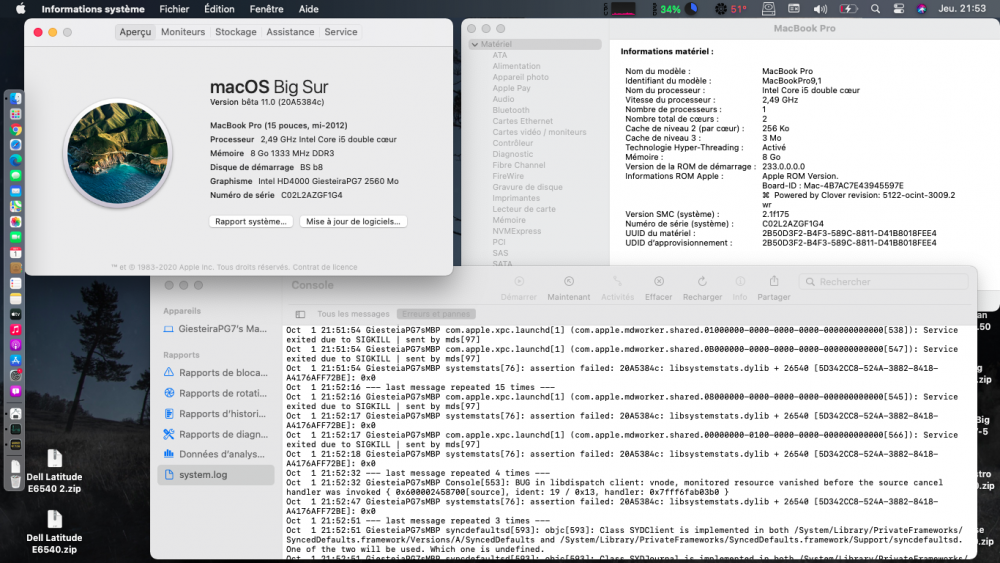
Task: Click the Rechercher search field in Console
Action: (883, 282)
